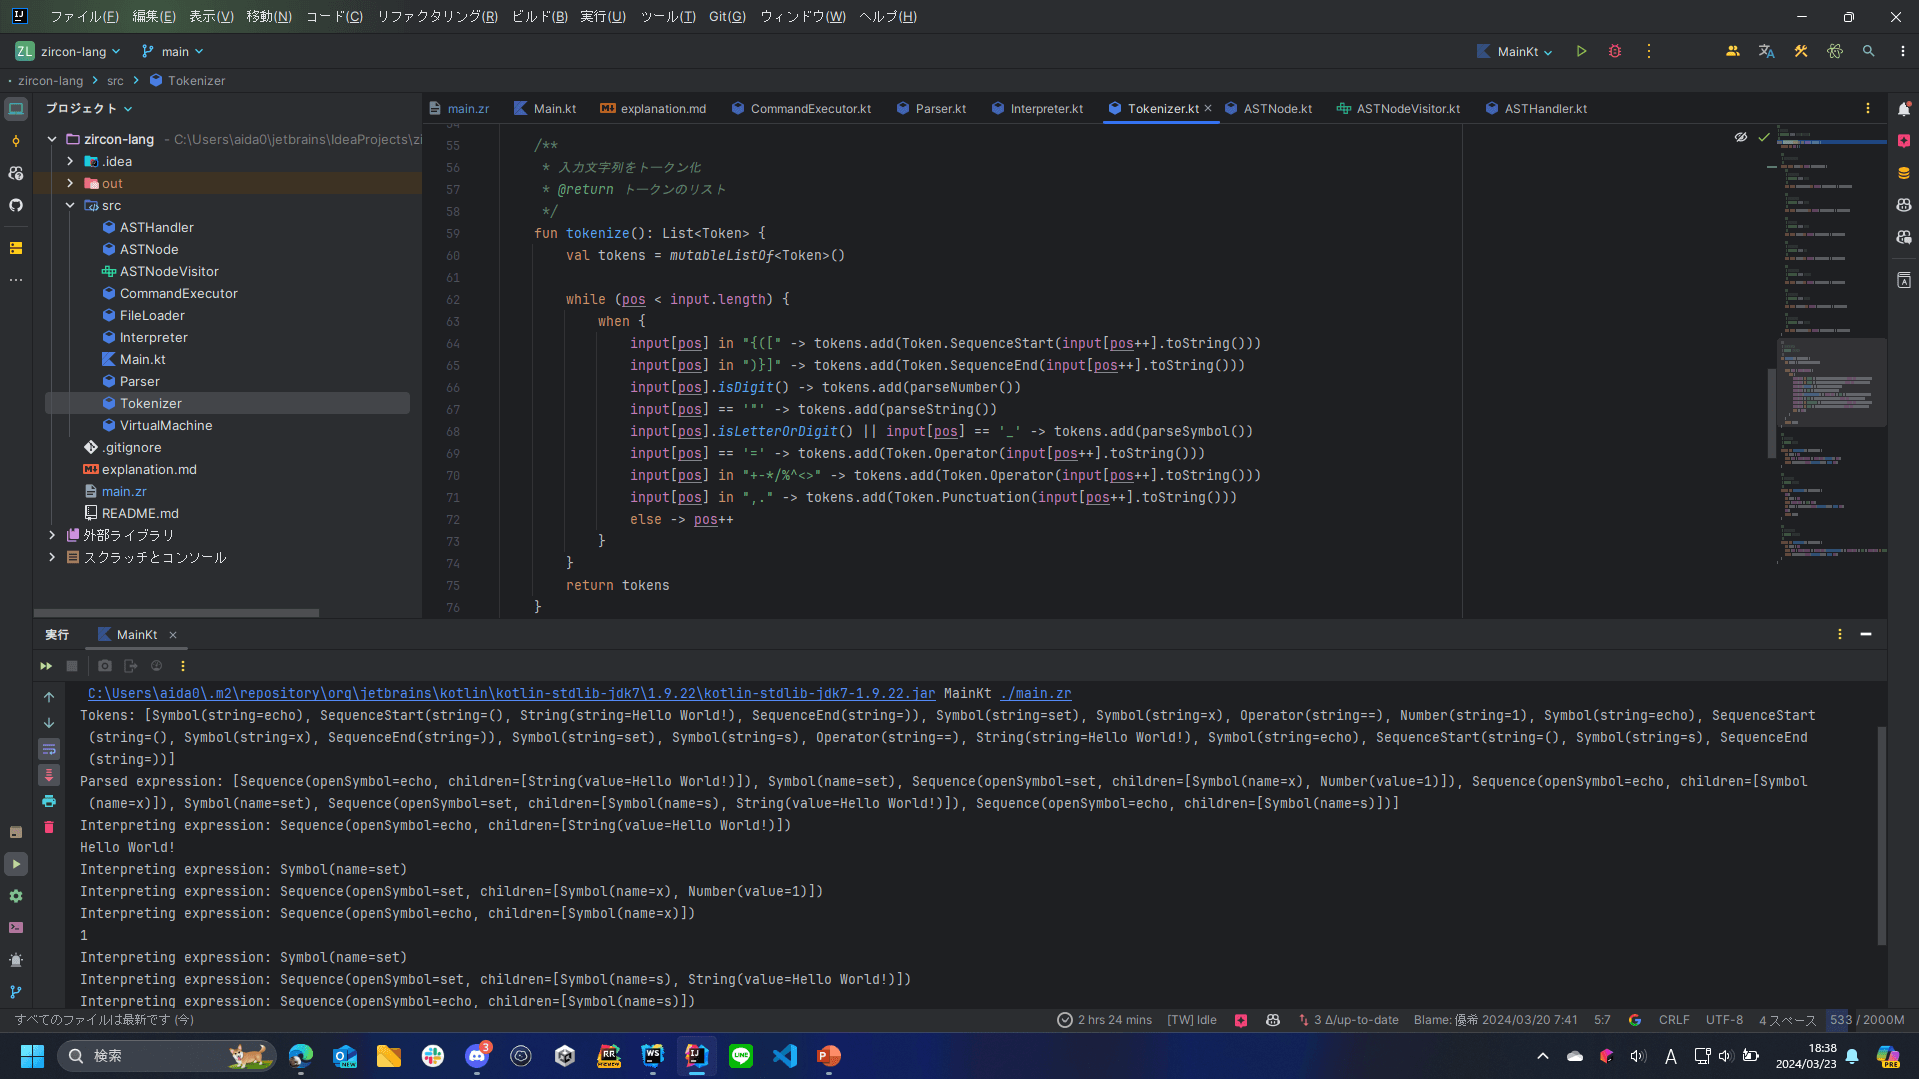
Task: Open Visual Studio Code from the taskbar
Action: (x=785, y=1056)
